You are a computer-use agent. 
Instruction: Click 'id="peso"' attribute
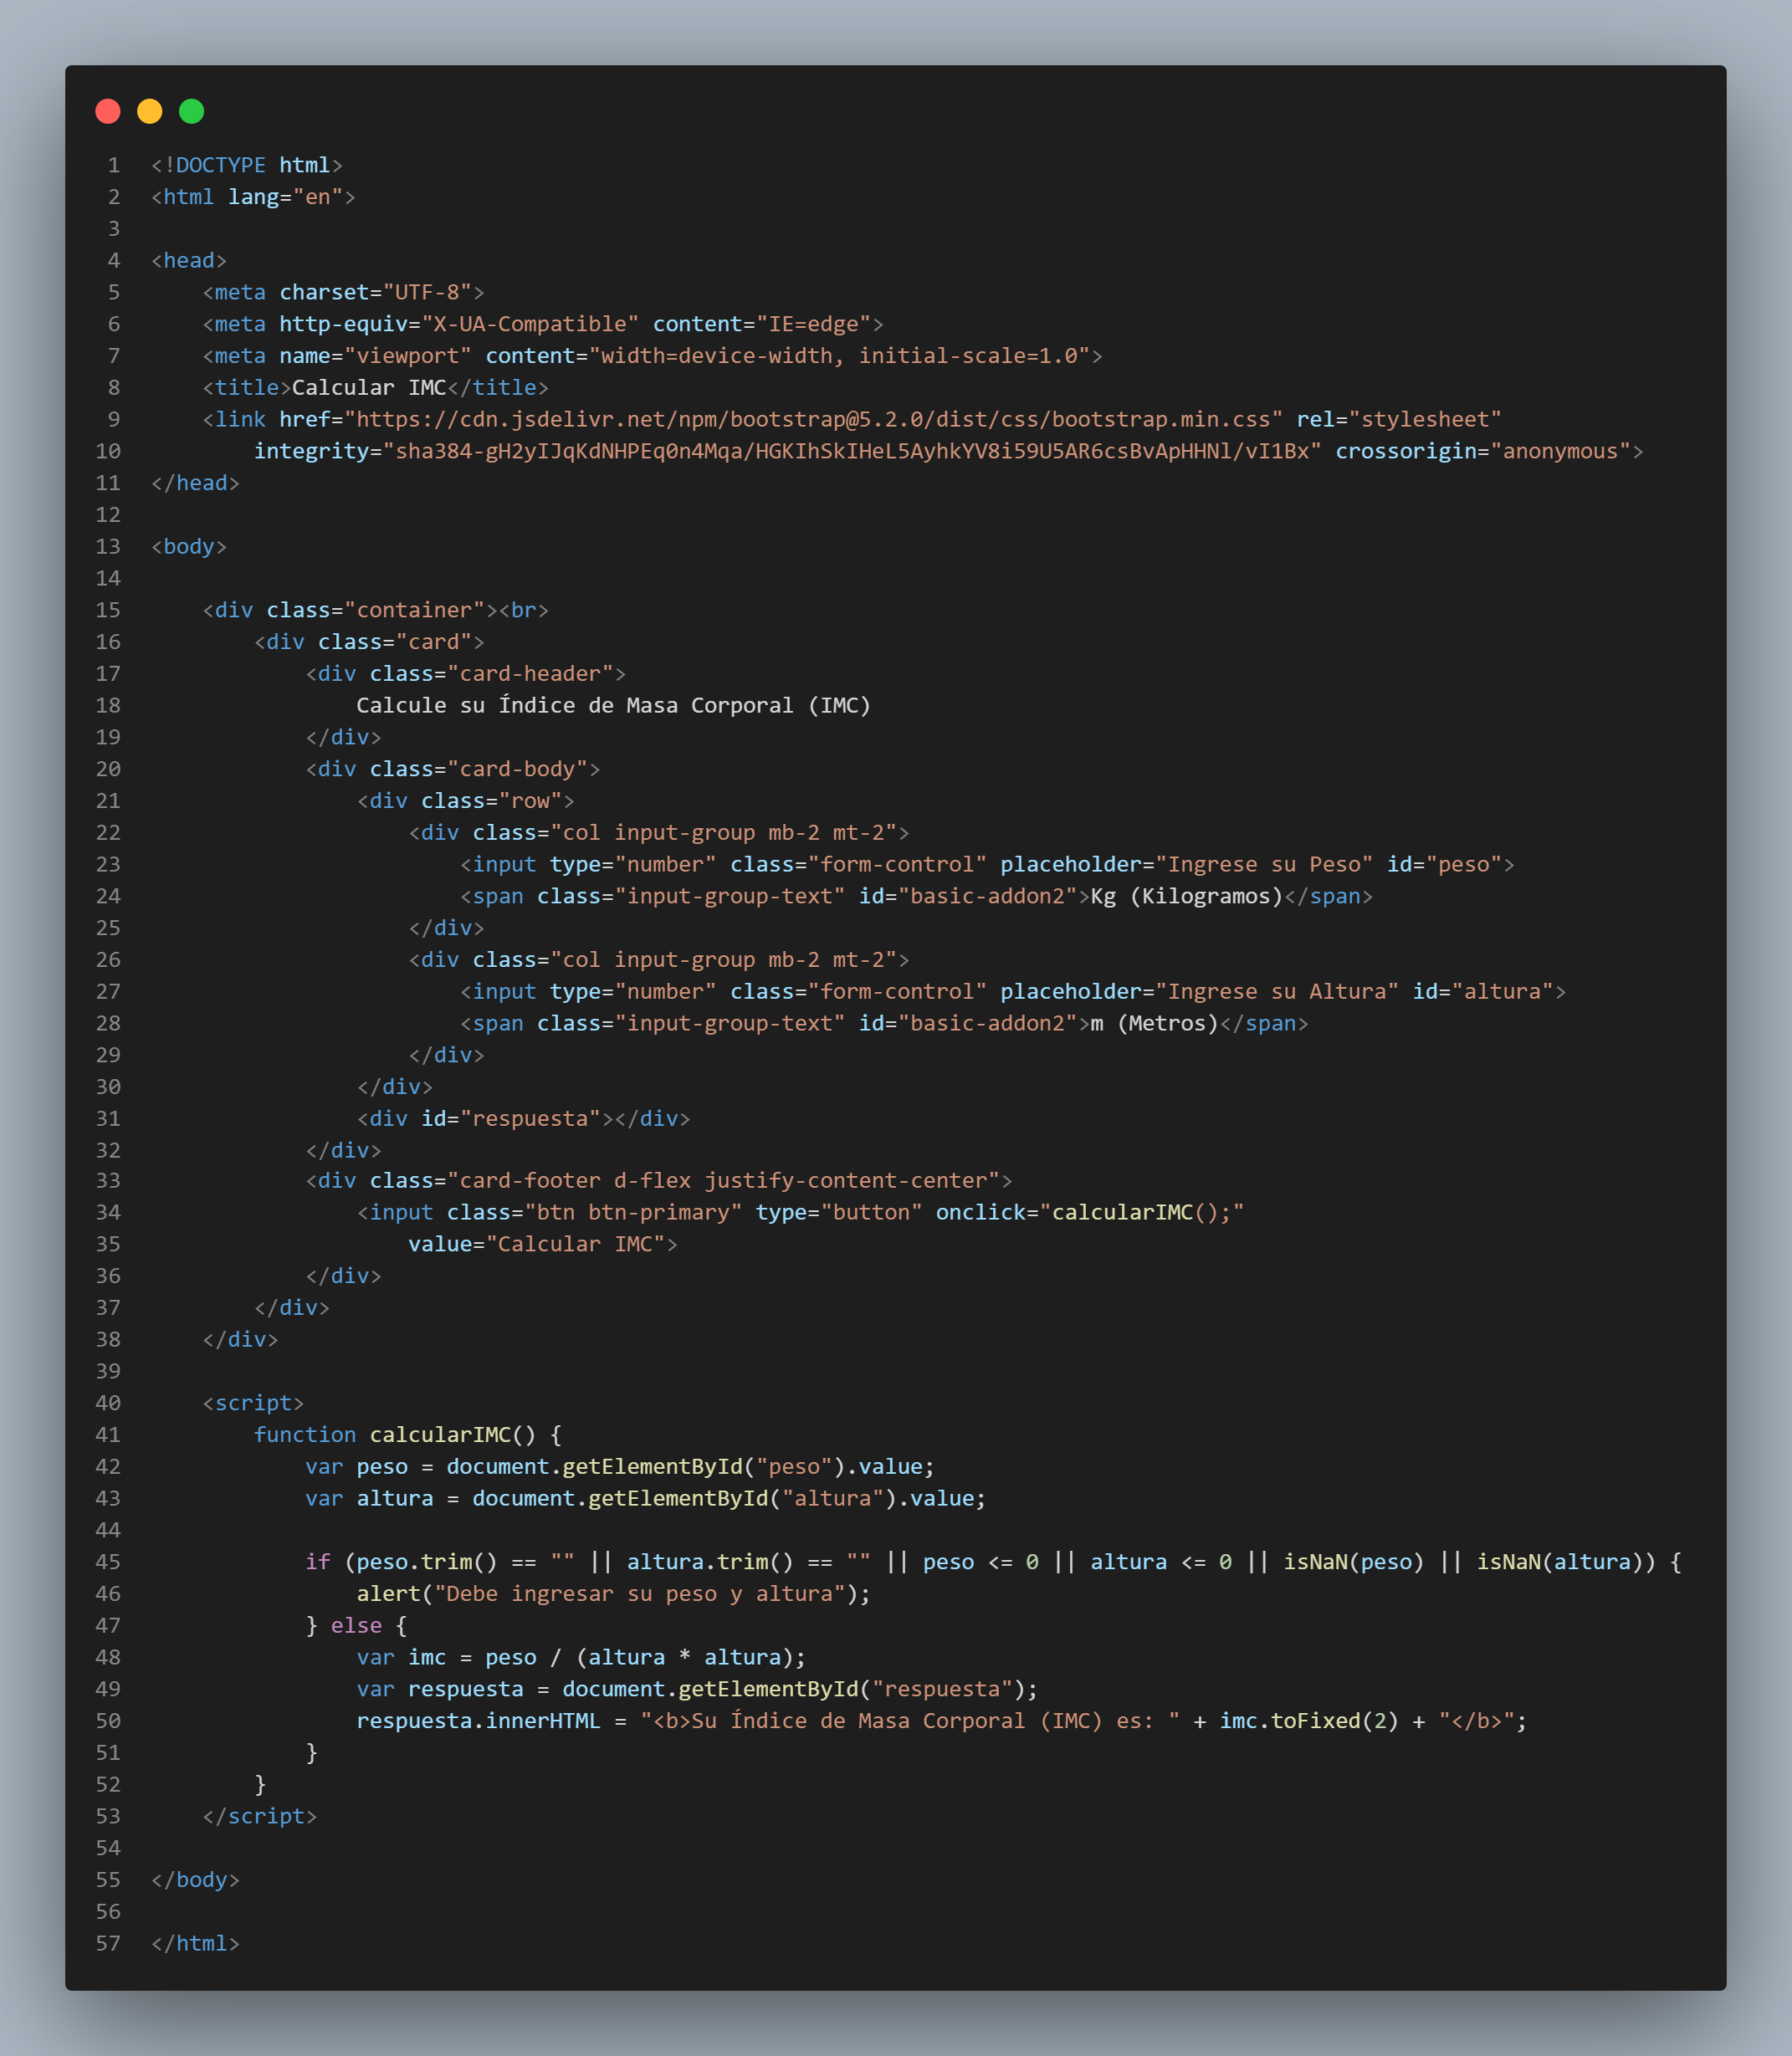click(x=1444, y=865)
